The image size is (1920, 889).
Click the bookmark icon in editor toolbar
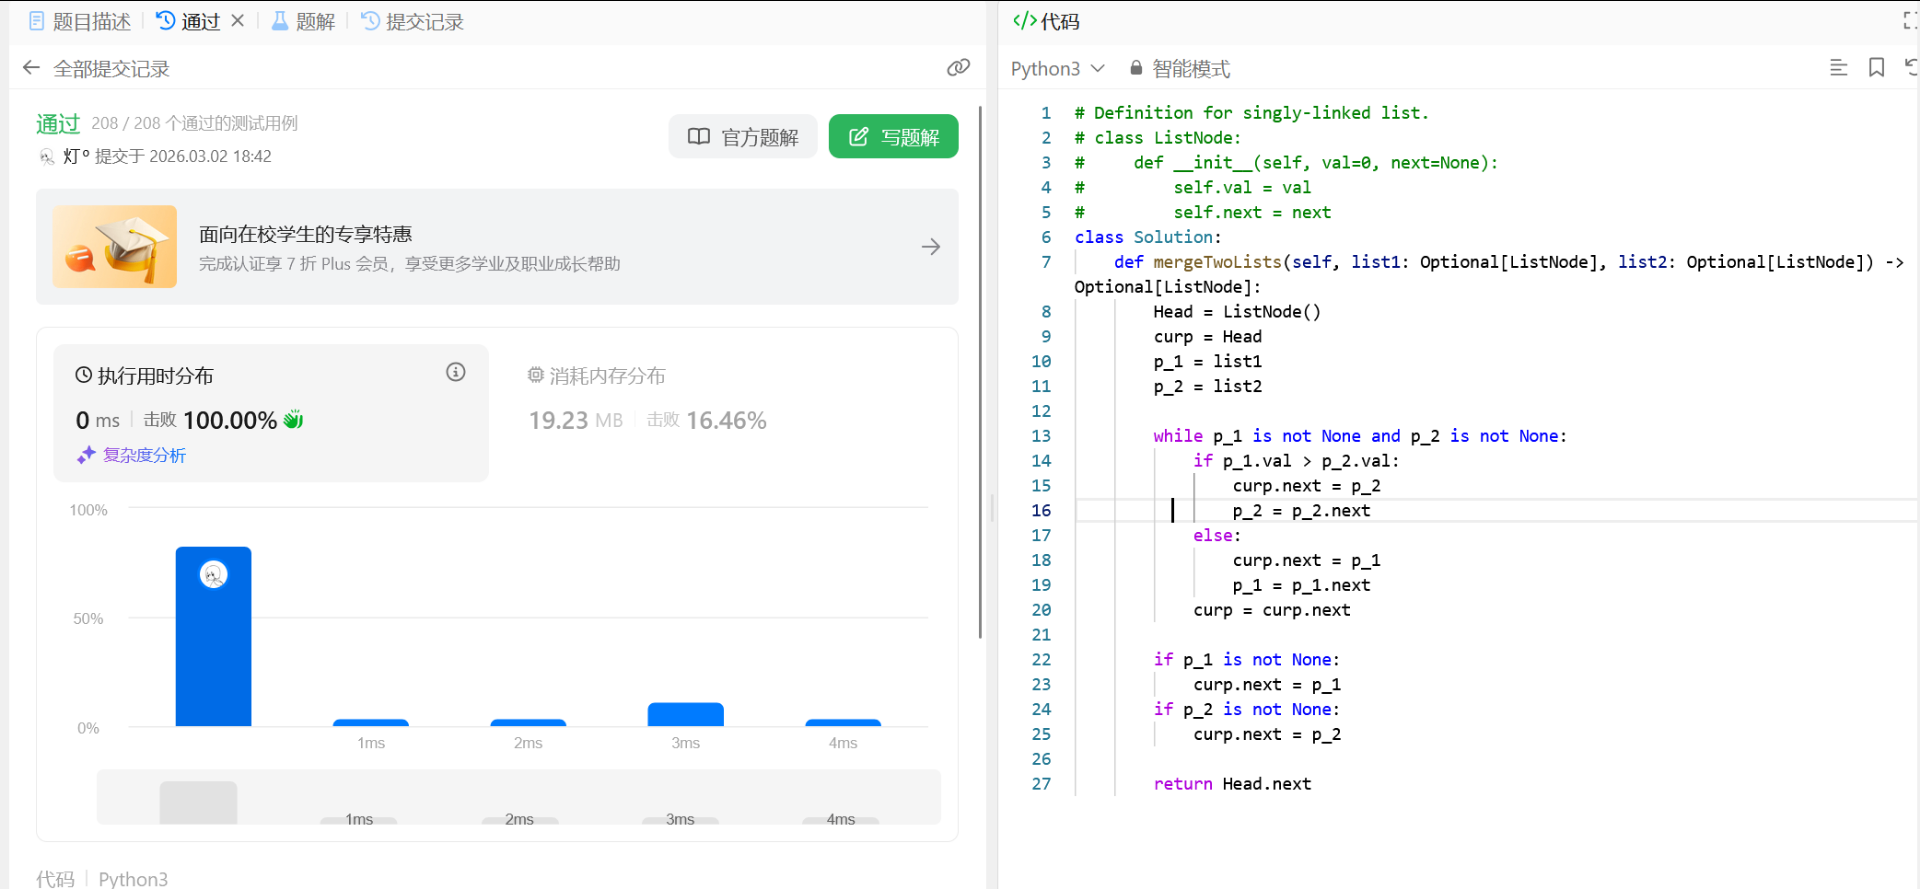[x=1876, y=68]
